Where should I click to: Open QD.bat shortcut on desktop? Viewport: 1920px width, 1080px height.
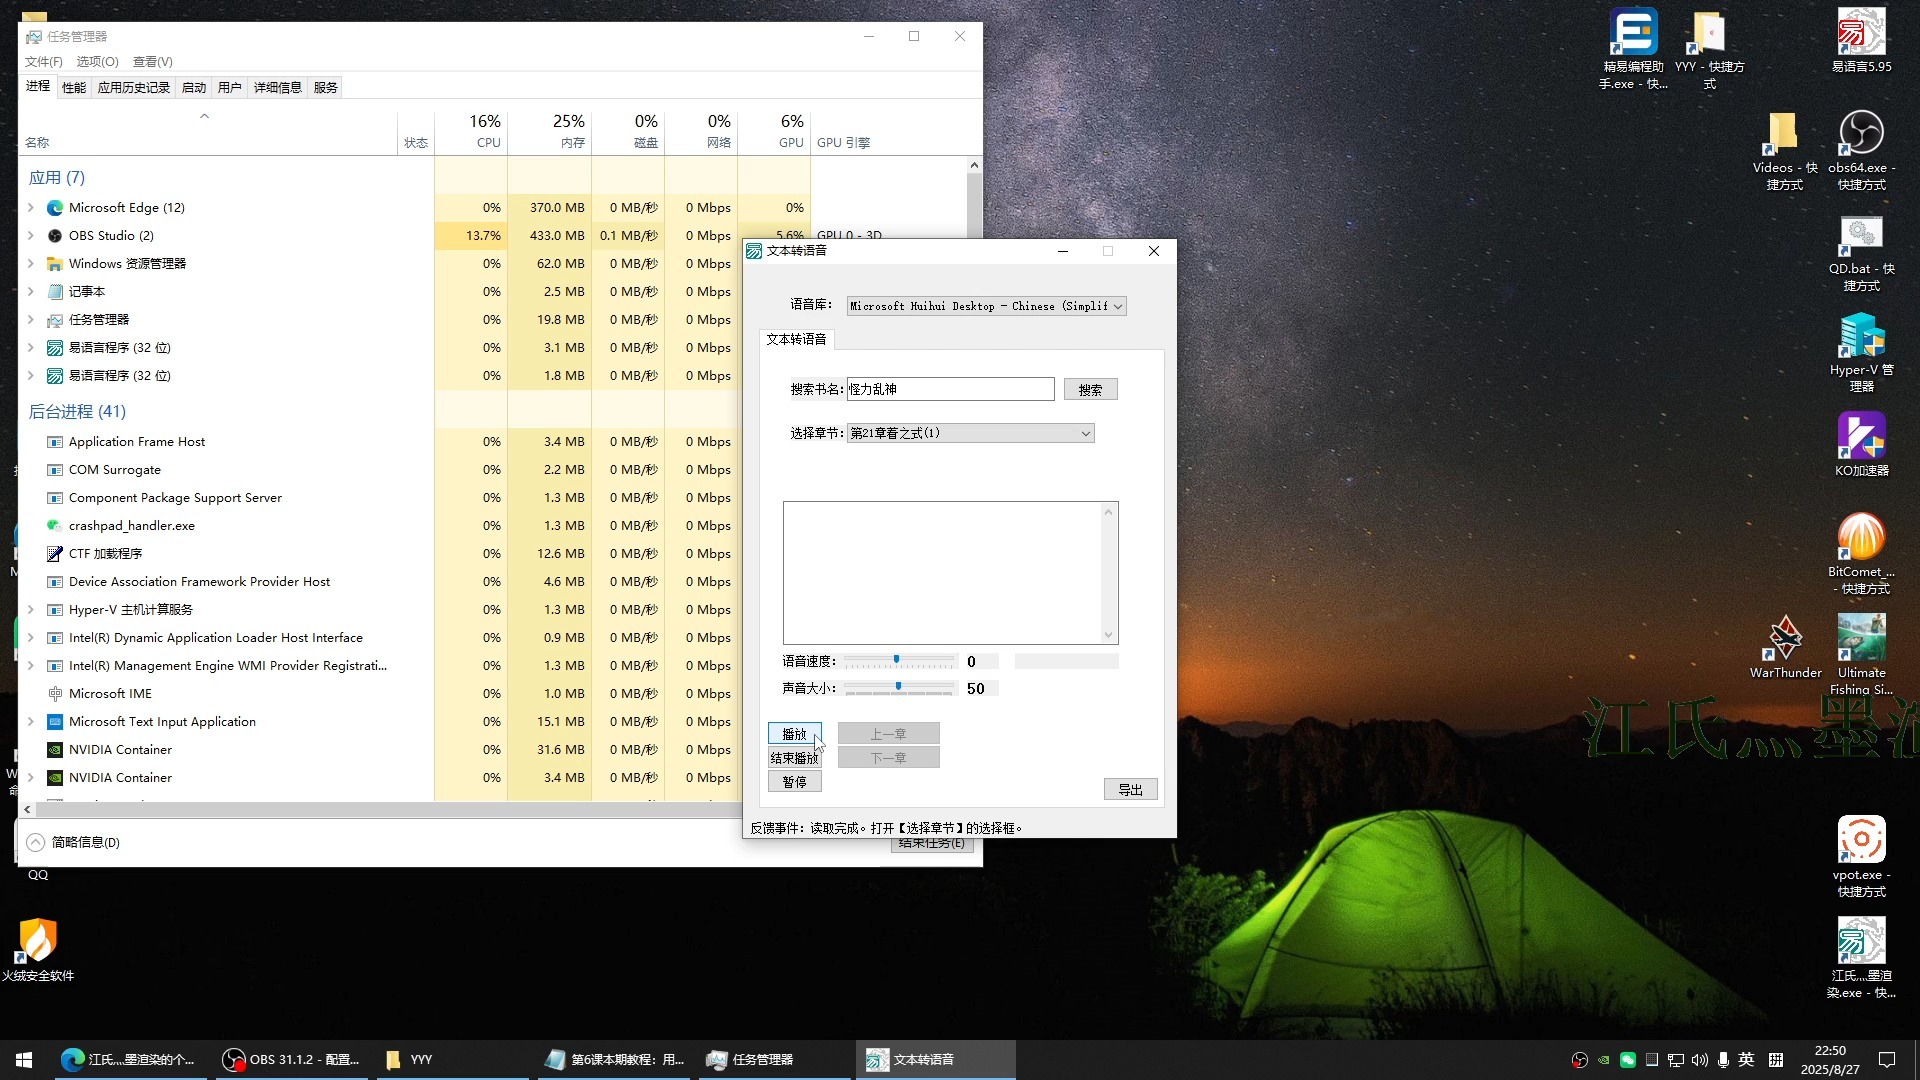pos(1861,252)
